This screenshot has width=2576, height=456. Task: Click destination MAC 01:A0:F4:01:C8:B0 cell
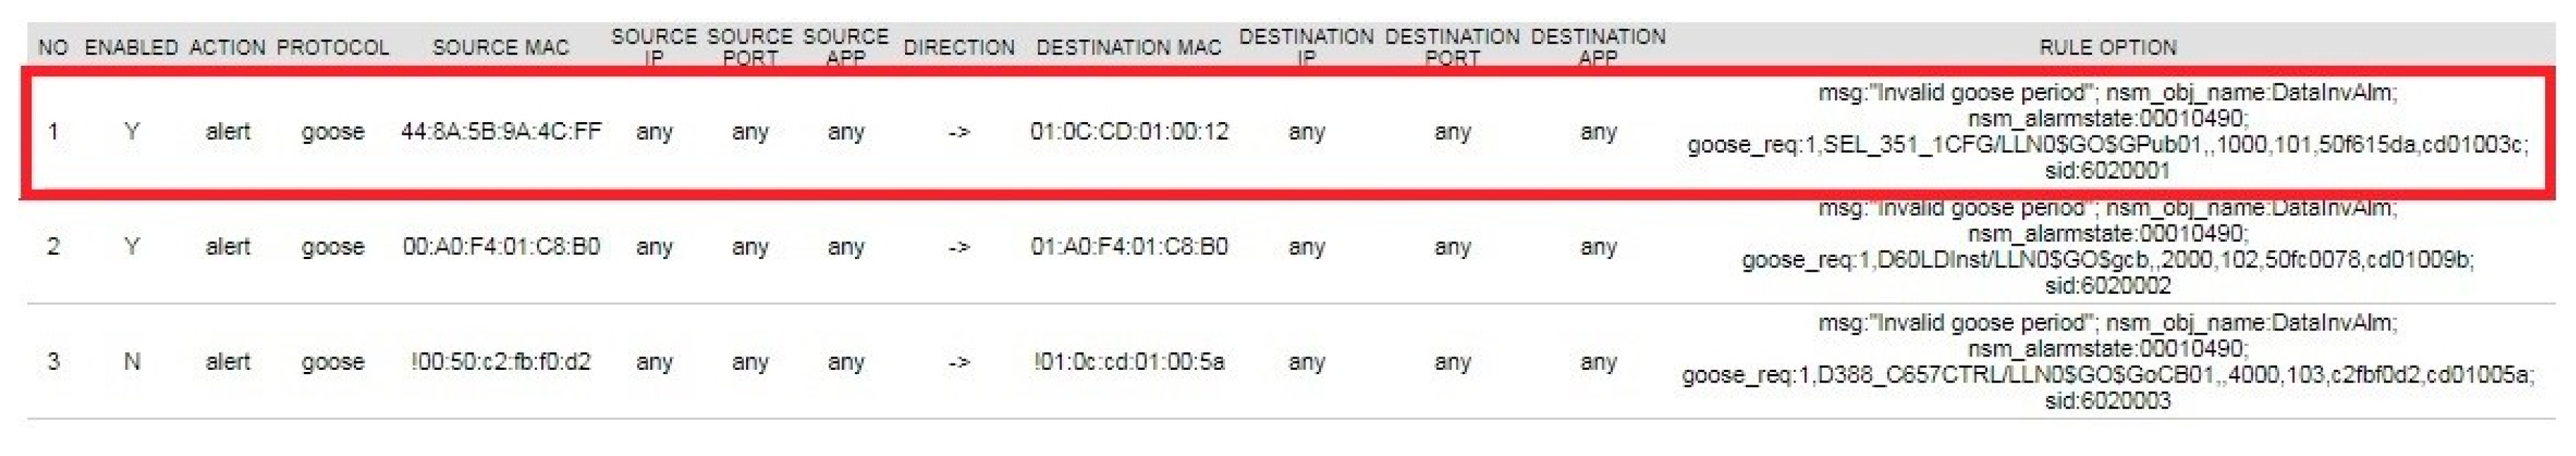pyautogui.click(x=1129, y=246)
